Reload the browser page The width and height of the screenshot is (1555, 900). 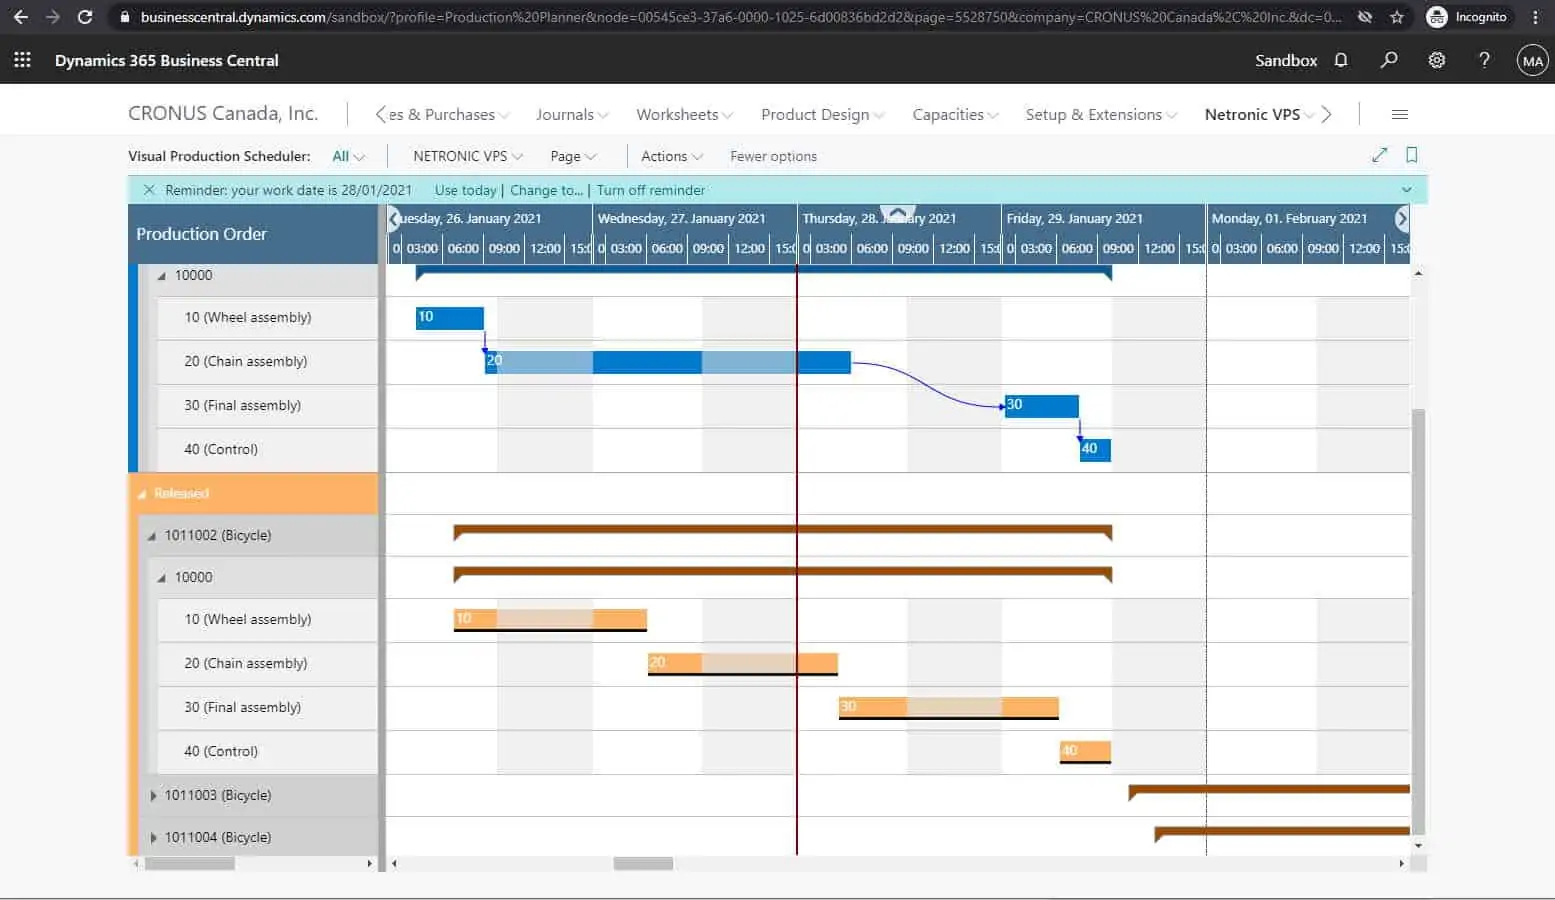(85, 17)
